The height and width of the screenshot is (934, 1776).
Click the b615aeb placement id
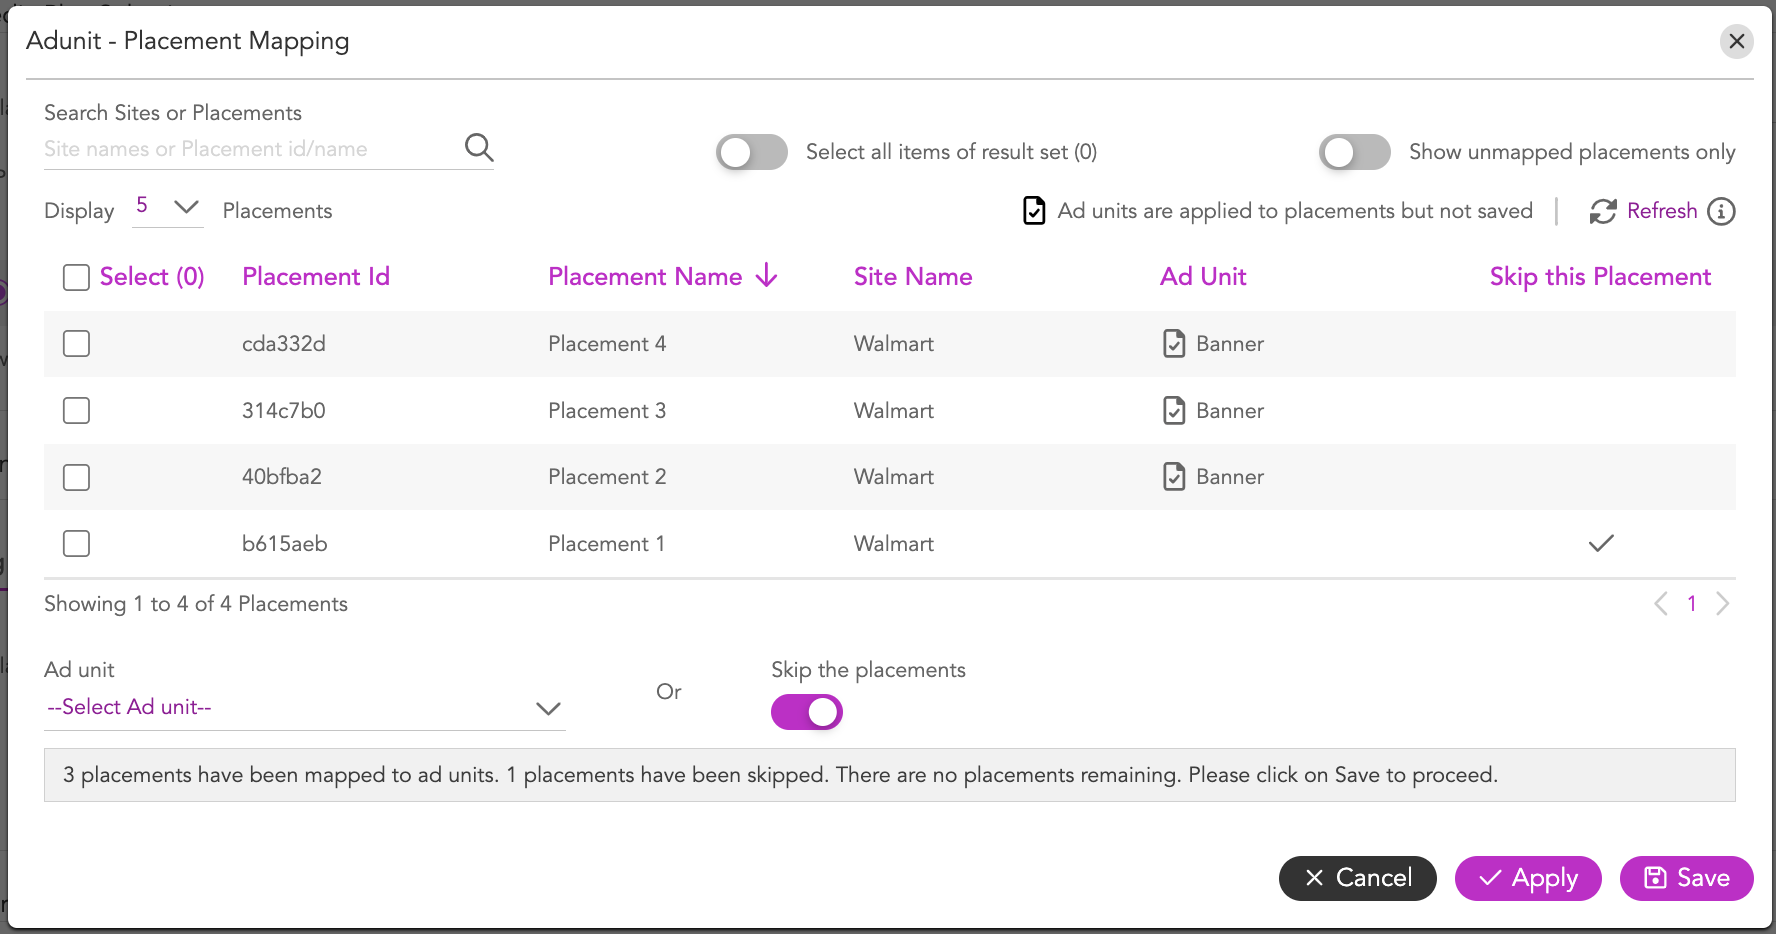[x=285, y=543]
